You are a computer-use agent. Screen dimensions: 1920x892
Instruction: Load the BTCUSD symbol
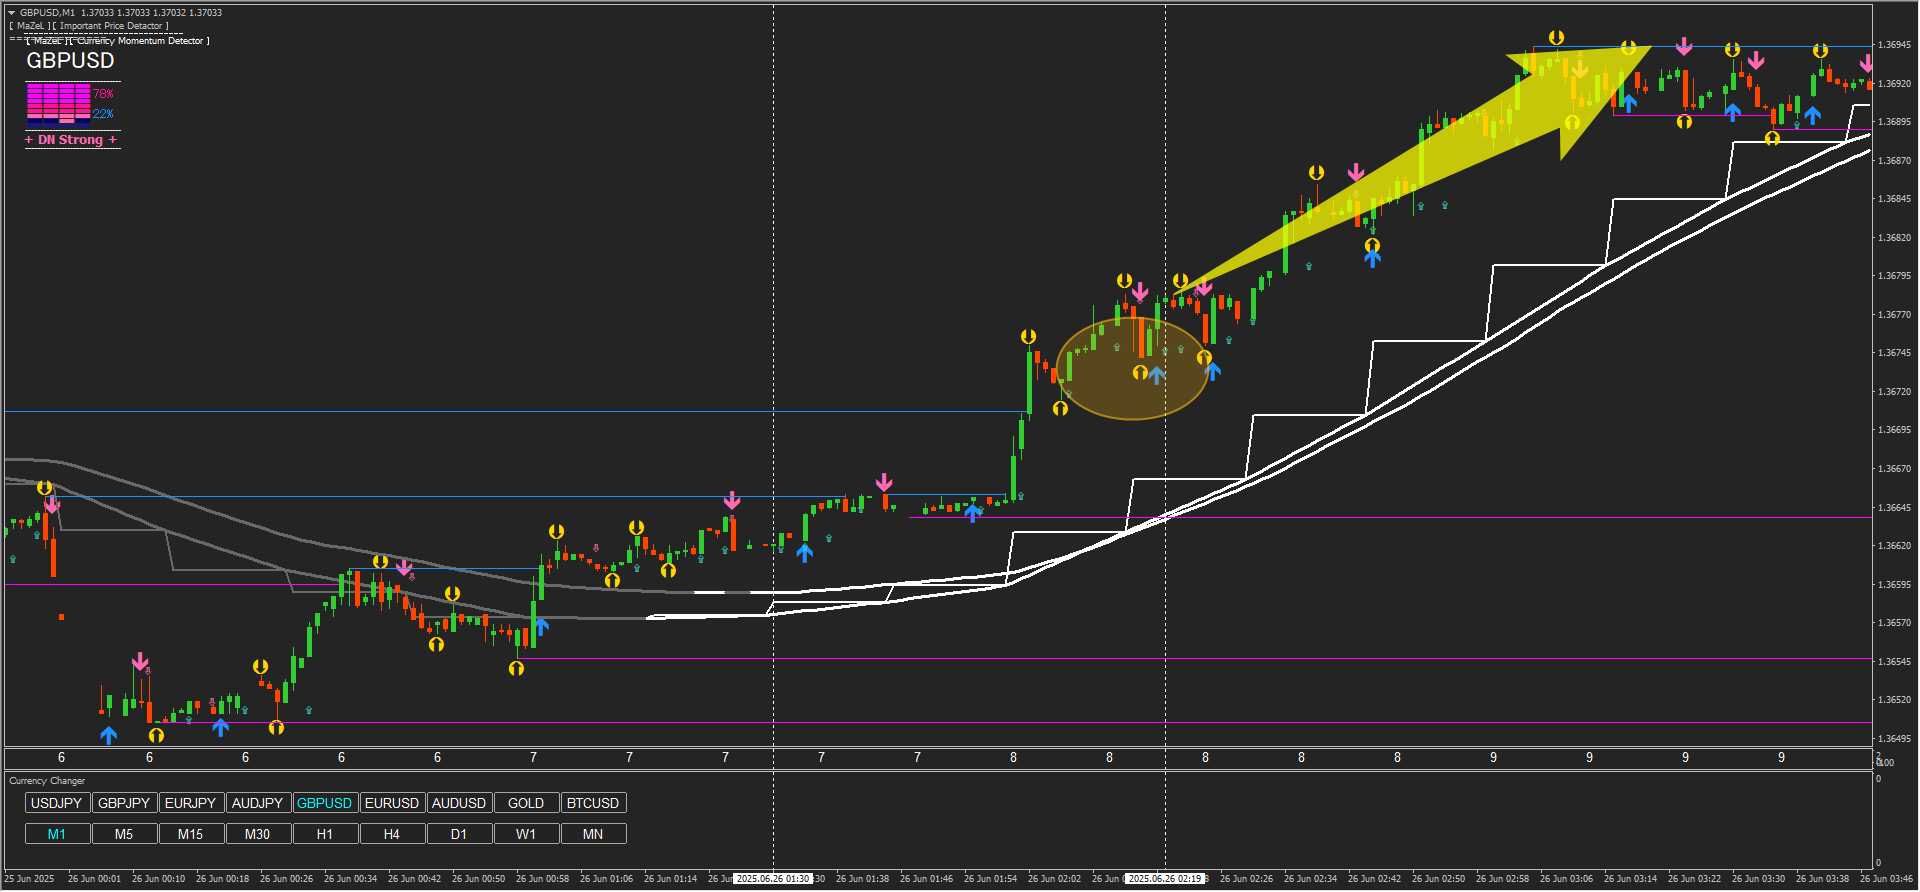(593, 803)
